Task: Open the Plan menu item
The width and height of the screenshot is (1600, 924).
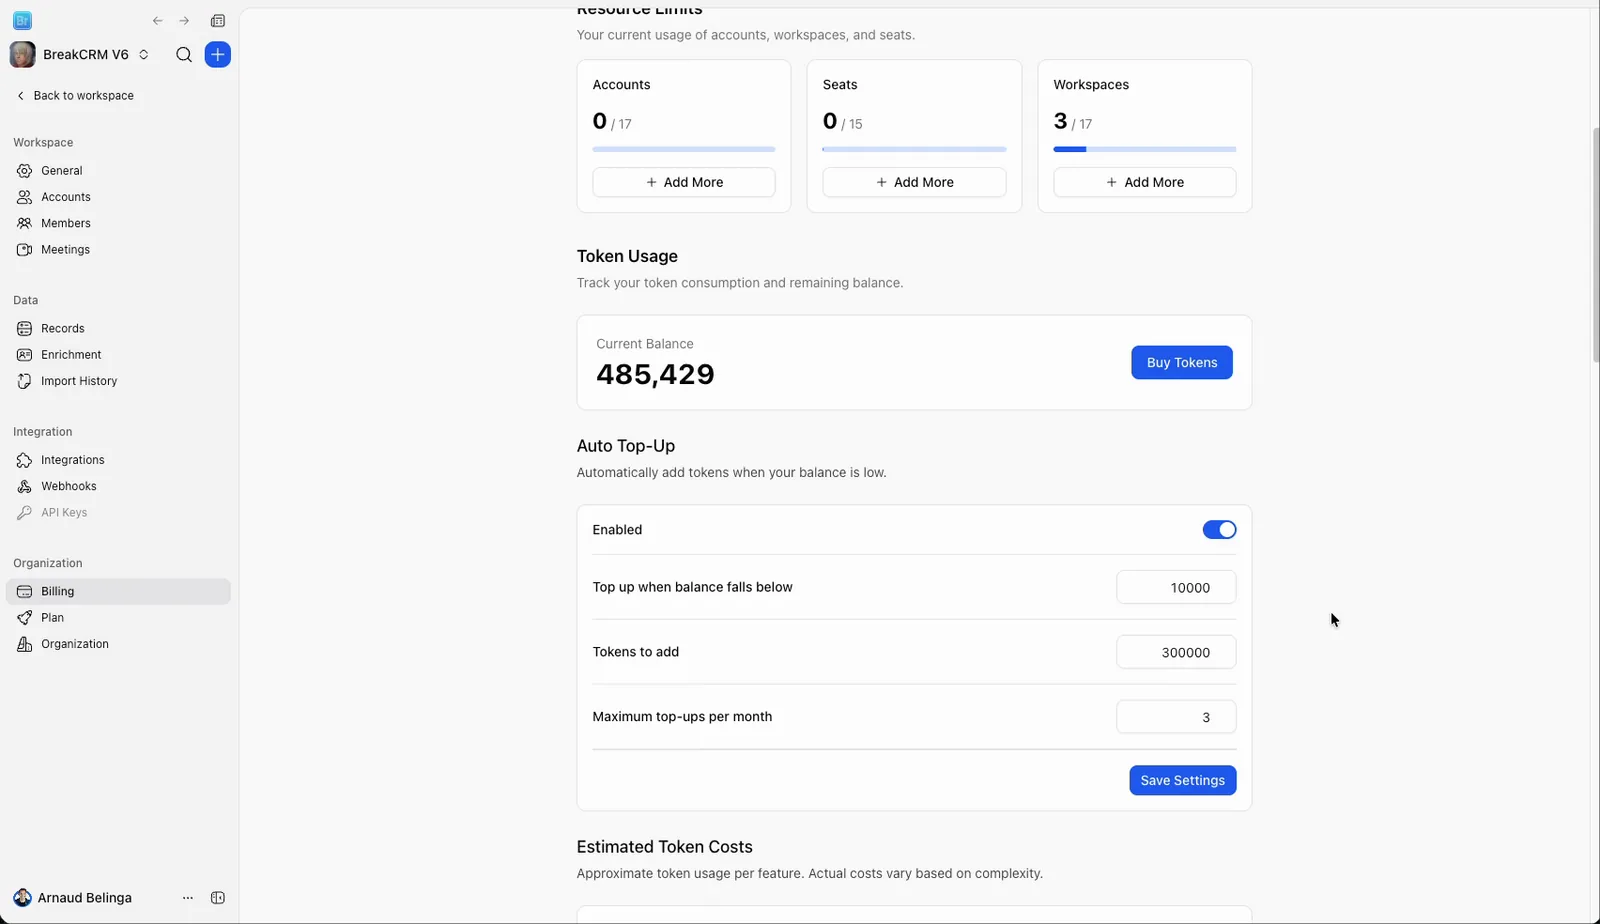Action: [x=118, y=618]
